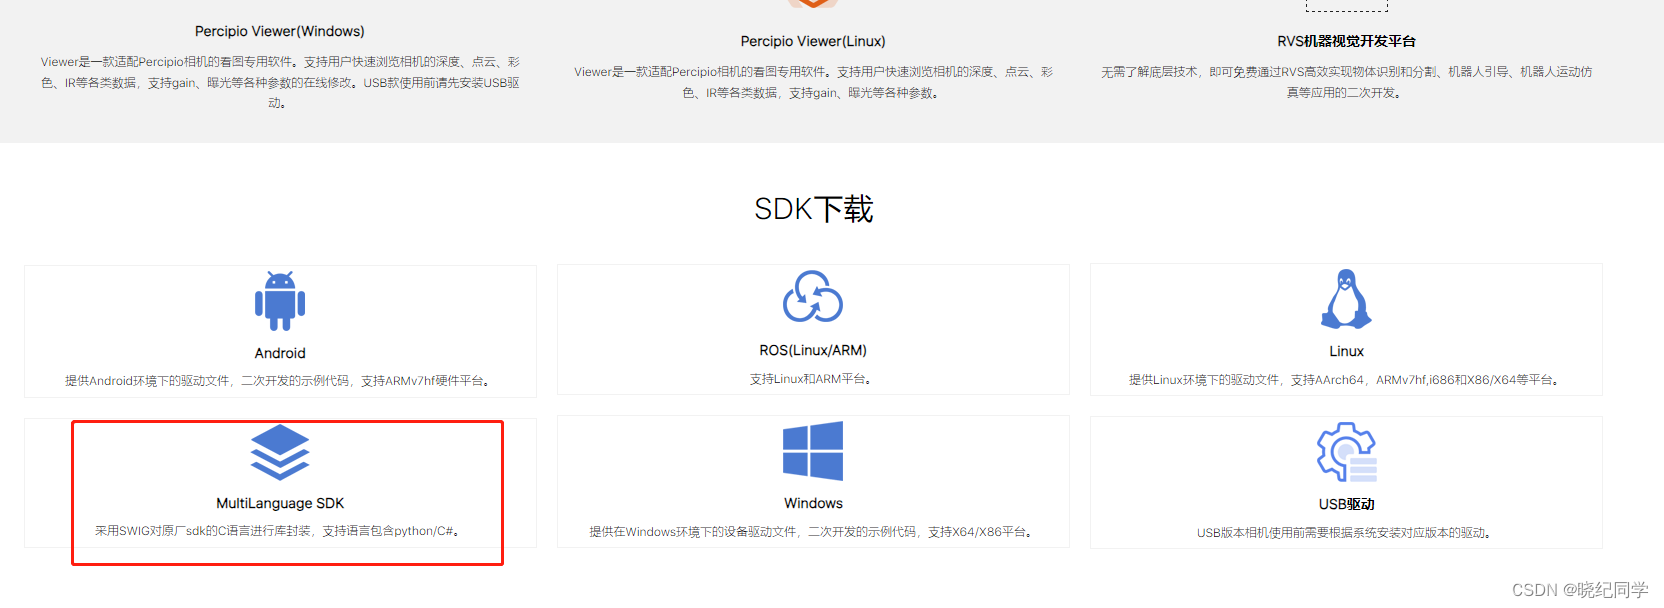The height and width of the screenshot is (608, 1664).
Task: Open the MultiLanguage SDK title link
Action: 280,503
